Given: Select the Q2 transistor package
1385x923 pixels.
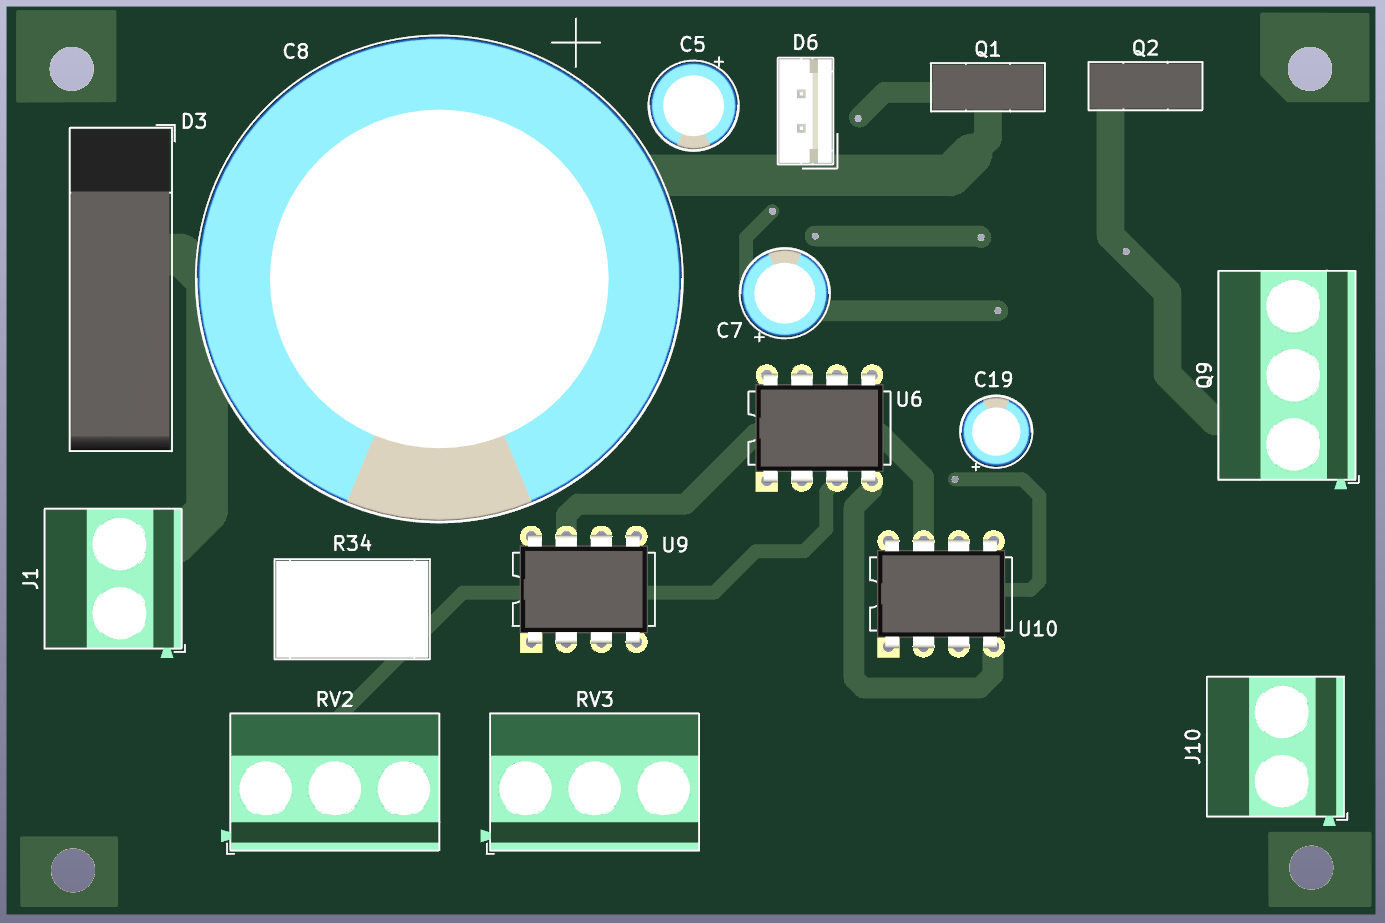Looking at the screenshot, I should click(1145, 86).
